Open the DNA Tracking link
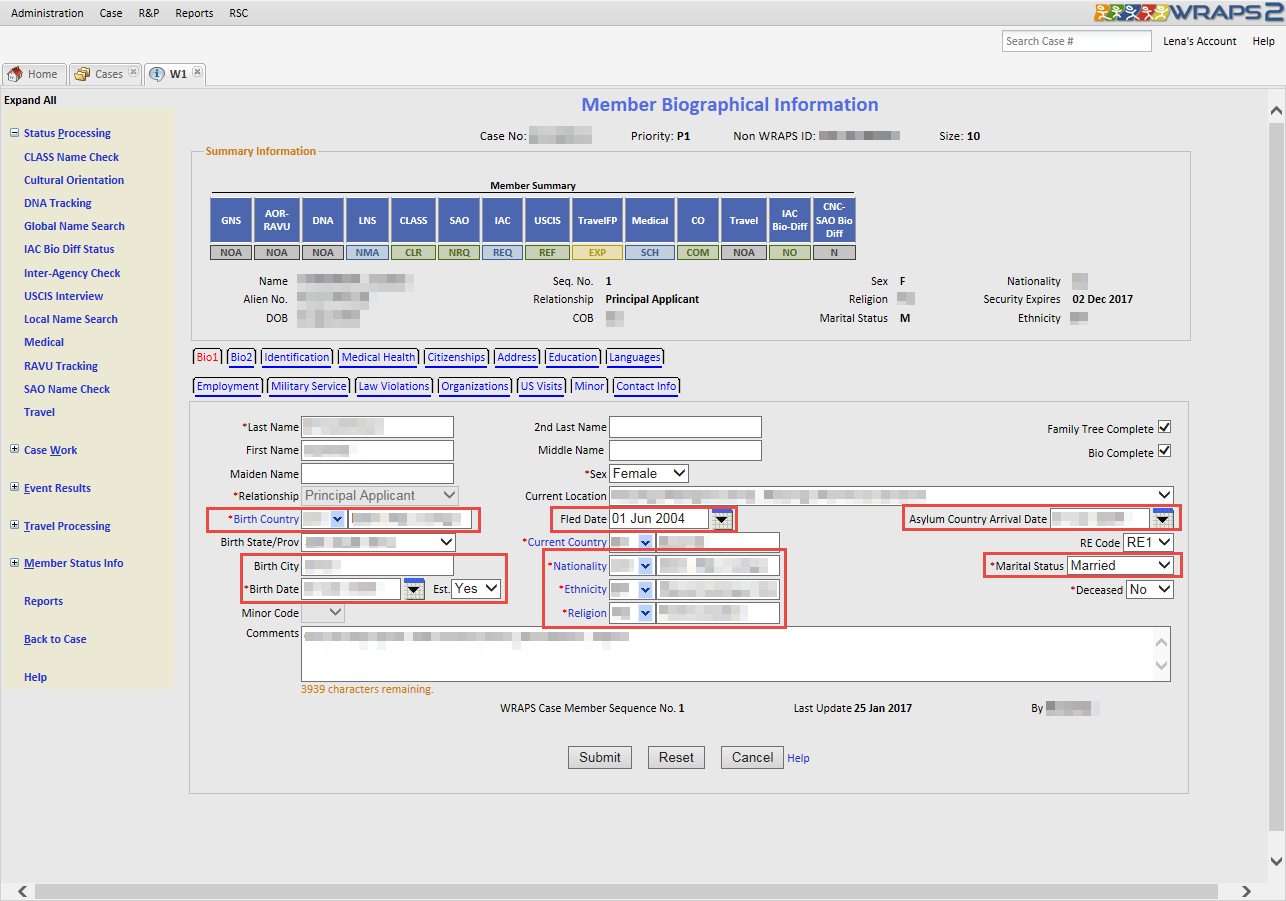 pos(57,203)
